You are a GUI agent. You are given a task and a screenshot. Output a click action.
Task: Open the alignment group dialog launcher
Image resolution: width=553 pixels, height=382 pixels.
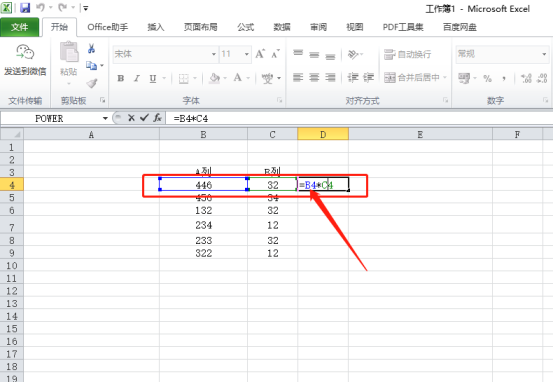(x=445, y=101)
